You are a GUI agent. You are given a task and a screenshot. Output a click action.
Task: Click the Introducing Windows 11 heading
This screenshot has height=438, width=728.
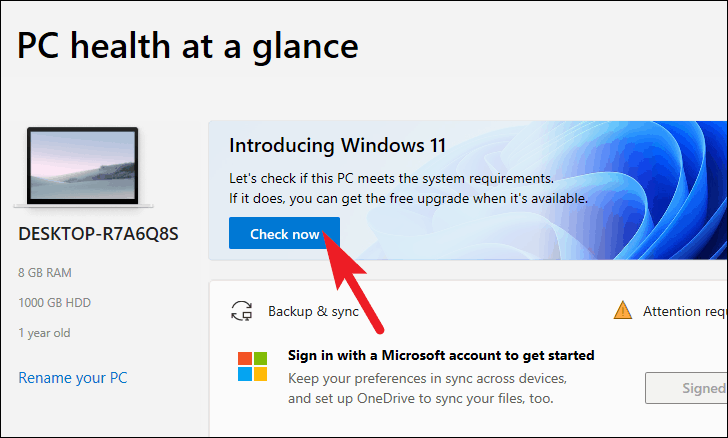338,145
